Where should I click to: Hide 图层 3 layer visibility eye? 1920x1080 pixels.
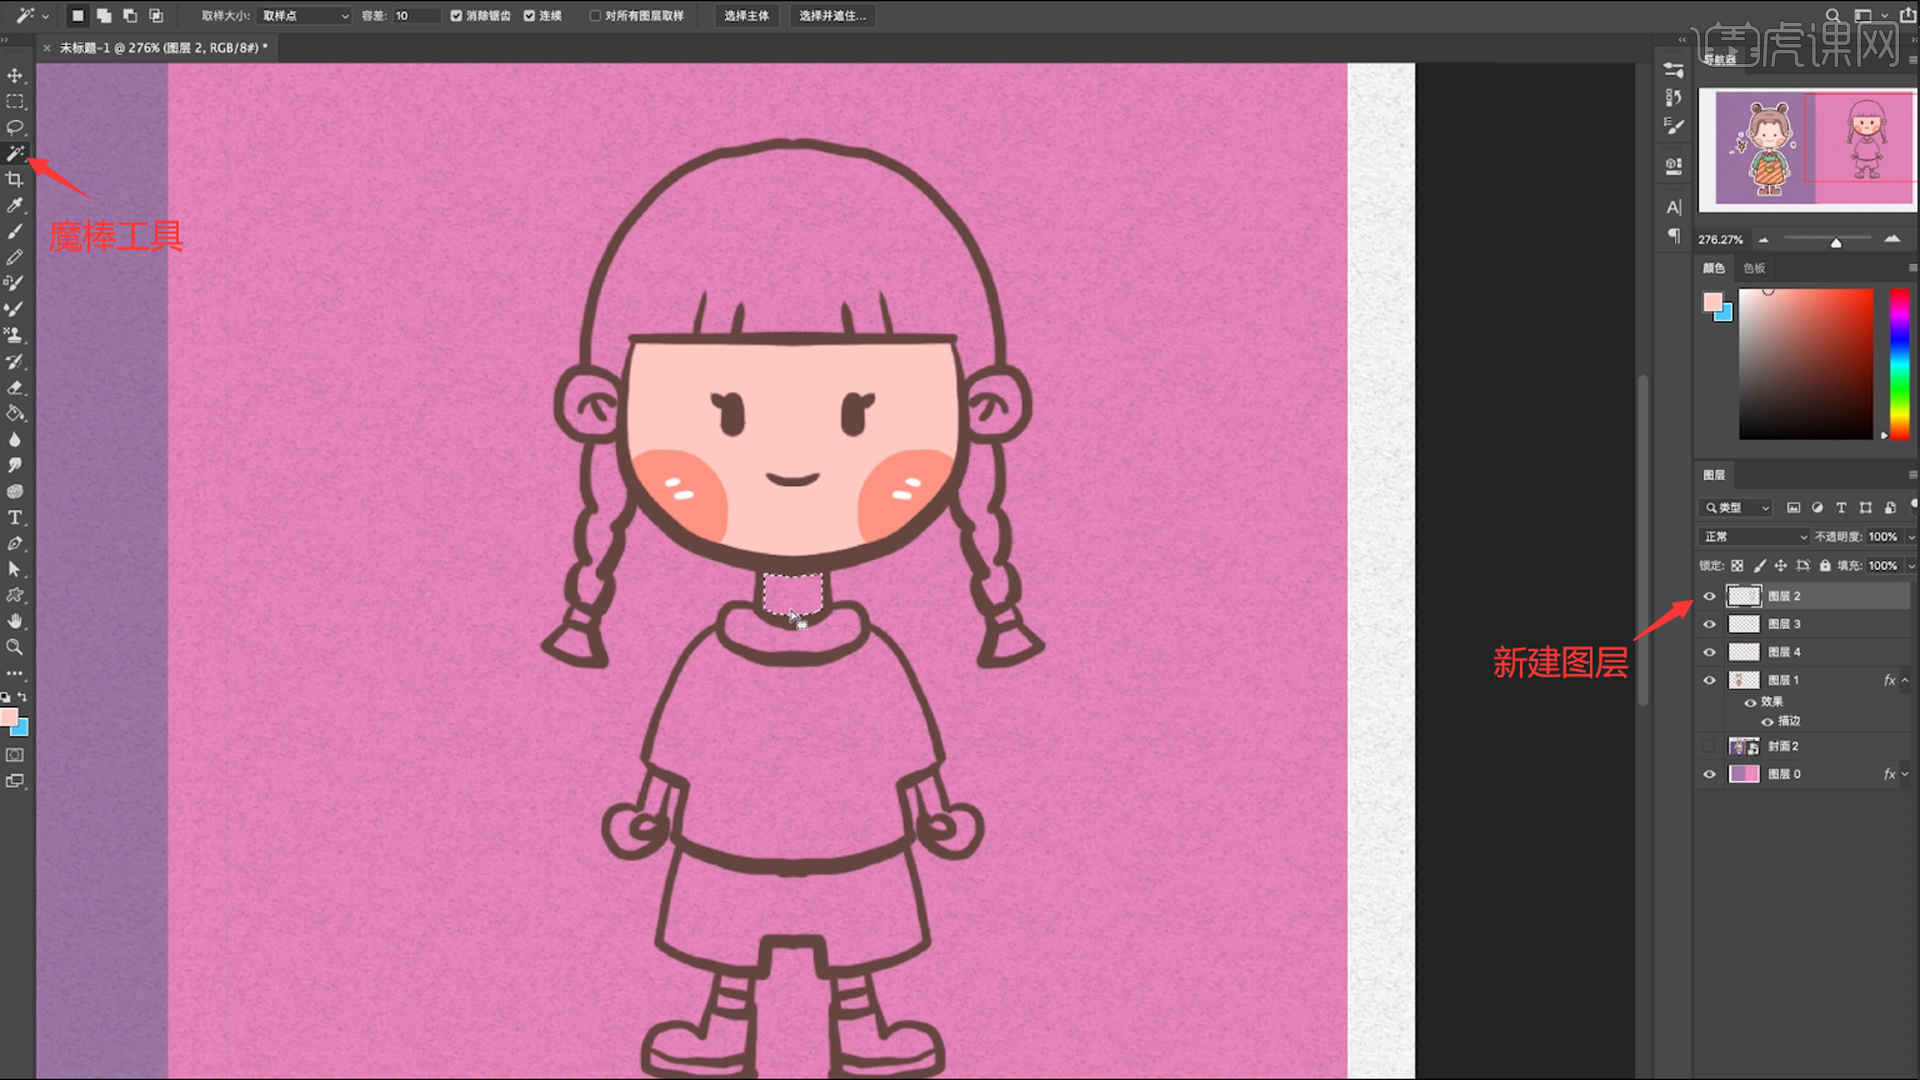click(1709, 624)
